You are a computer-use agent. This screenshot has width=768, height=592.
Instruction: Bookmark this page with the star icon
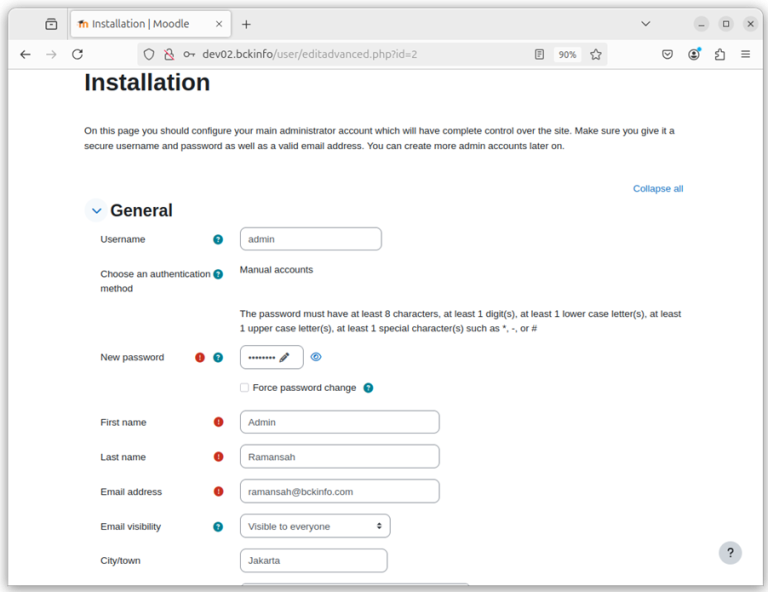point(596,54)
